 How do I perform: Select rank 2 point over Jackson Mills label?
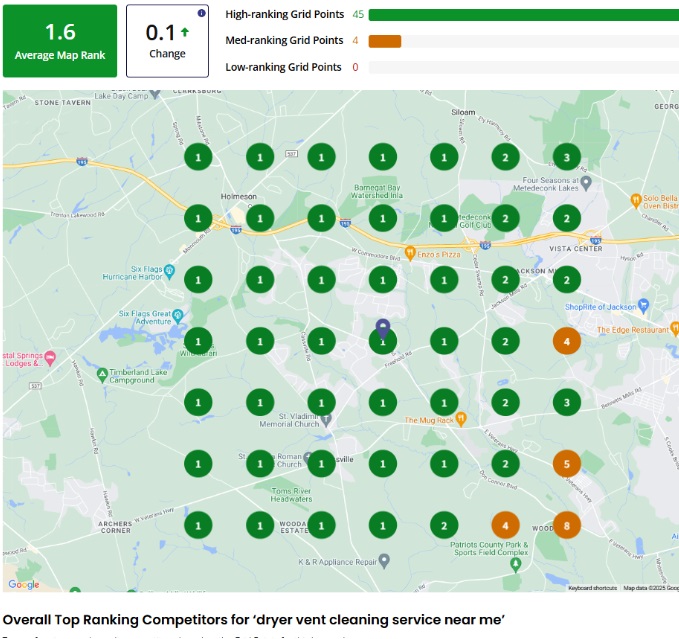[x=505, y=280]
